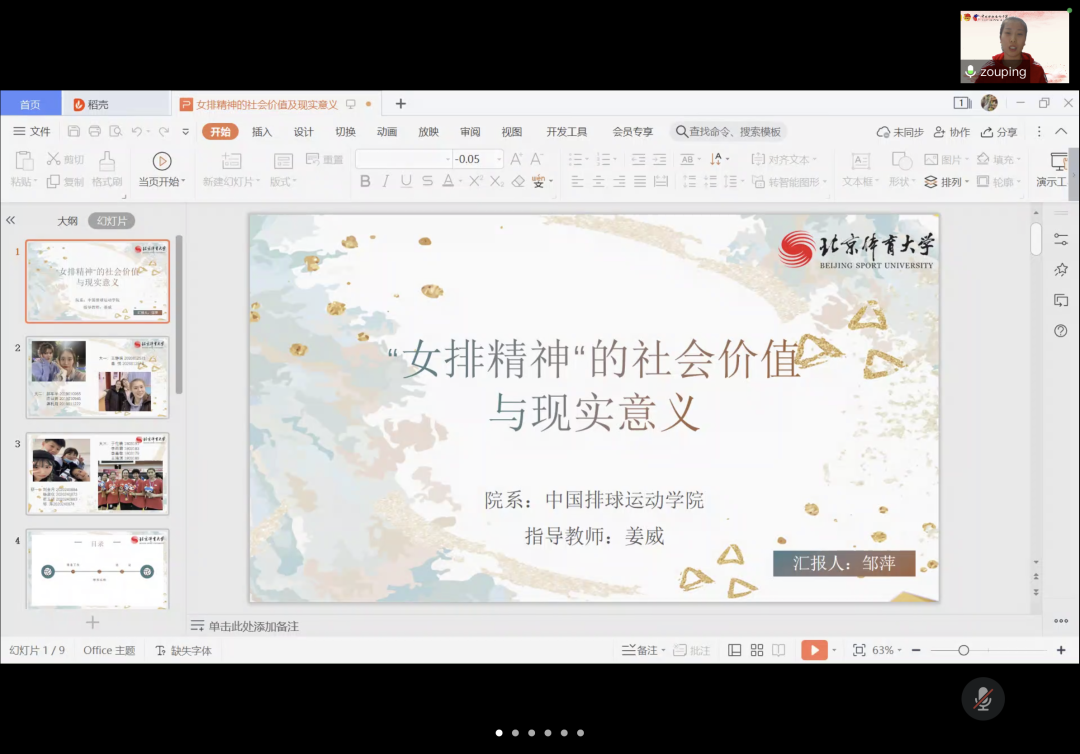Click the 分享 share button
The height and width of the screenshot is (754, 1080).
(x=999, y=132)
